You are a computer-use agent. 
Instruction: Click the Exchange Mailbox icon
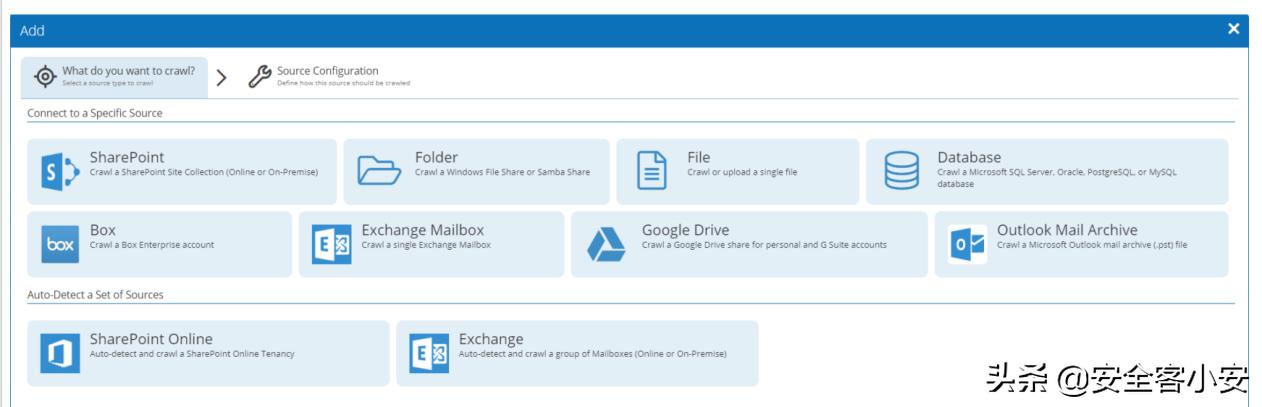331,245
